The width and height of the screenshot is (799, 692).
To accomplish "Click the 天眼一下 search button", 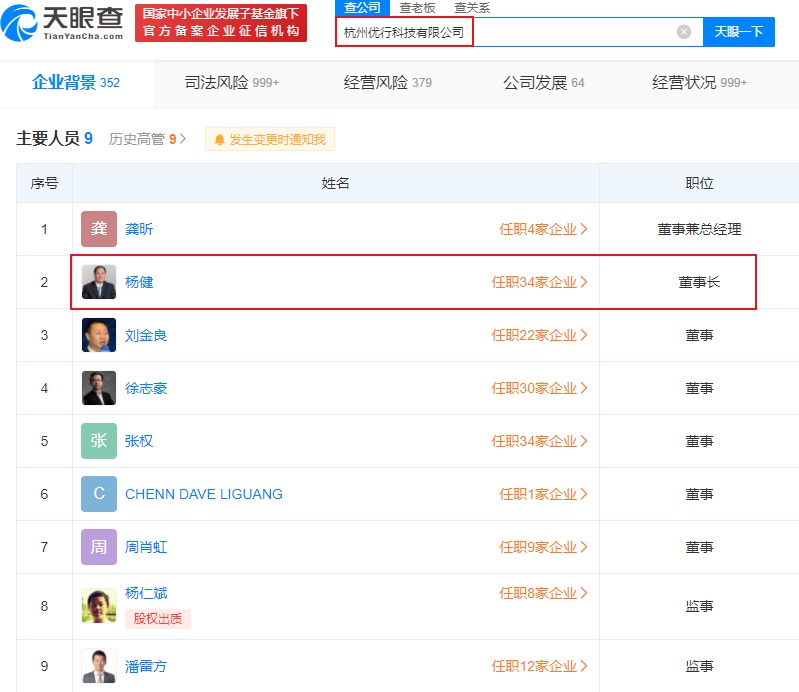I will coord(738,32).
